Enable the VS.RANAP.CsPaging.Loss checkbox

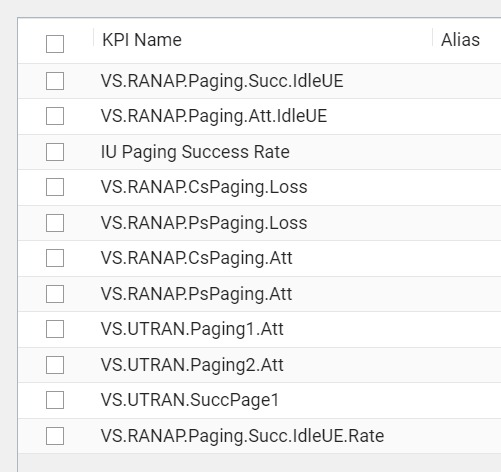click(55, 187)
